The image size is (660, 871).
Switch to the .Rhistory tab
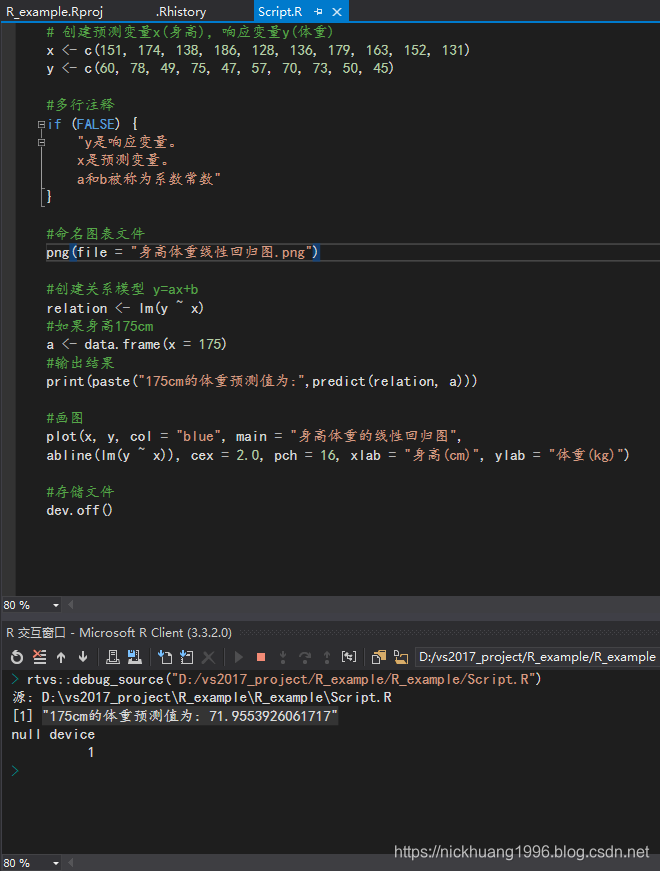181,12
